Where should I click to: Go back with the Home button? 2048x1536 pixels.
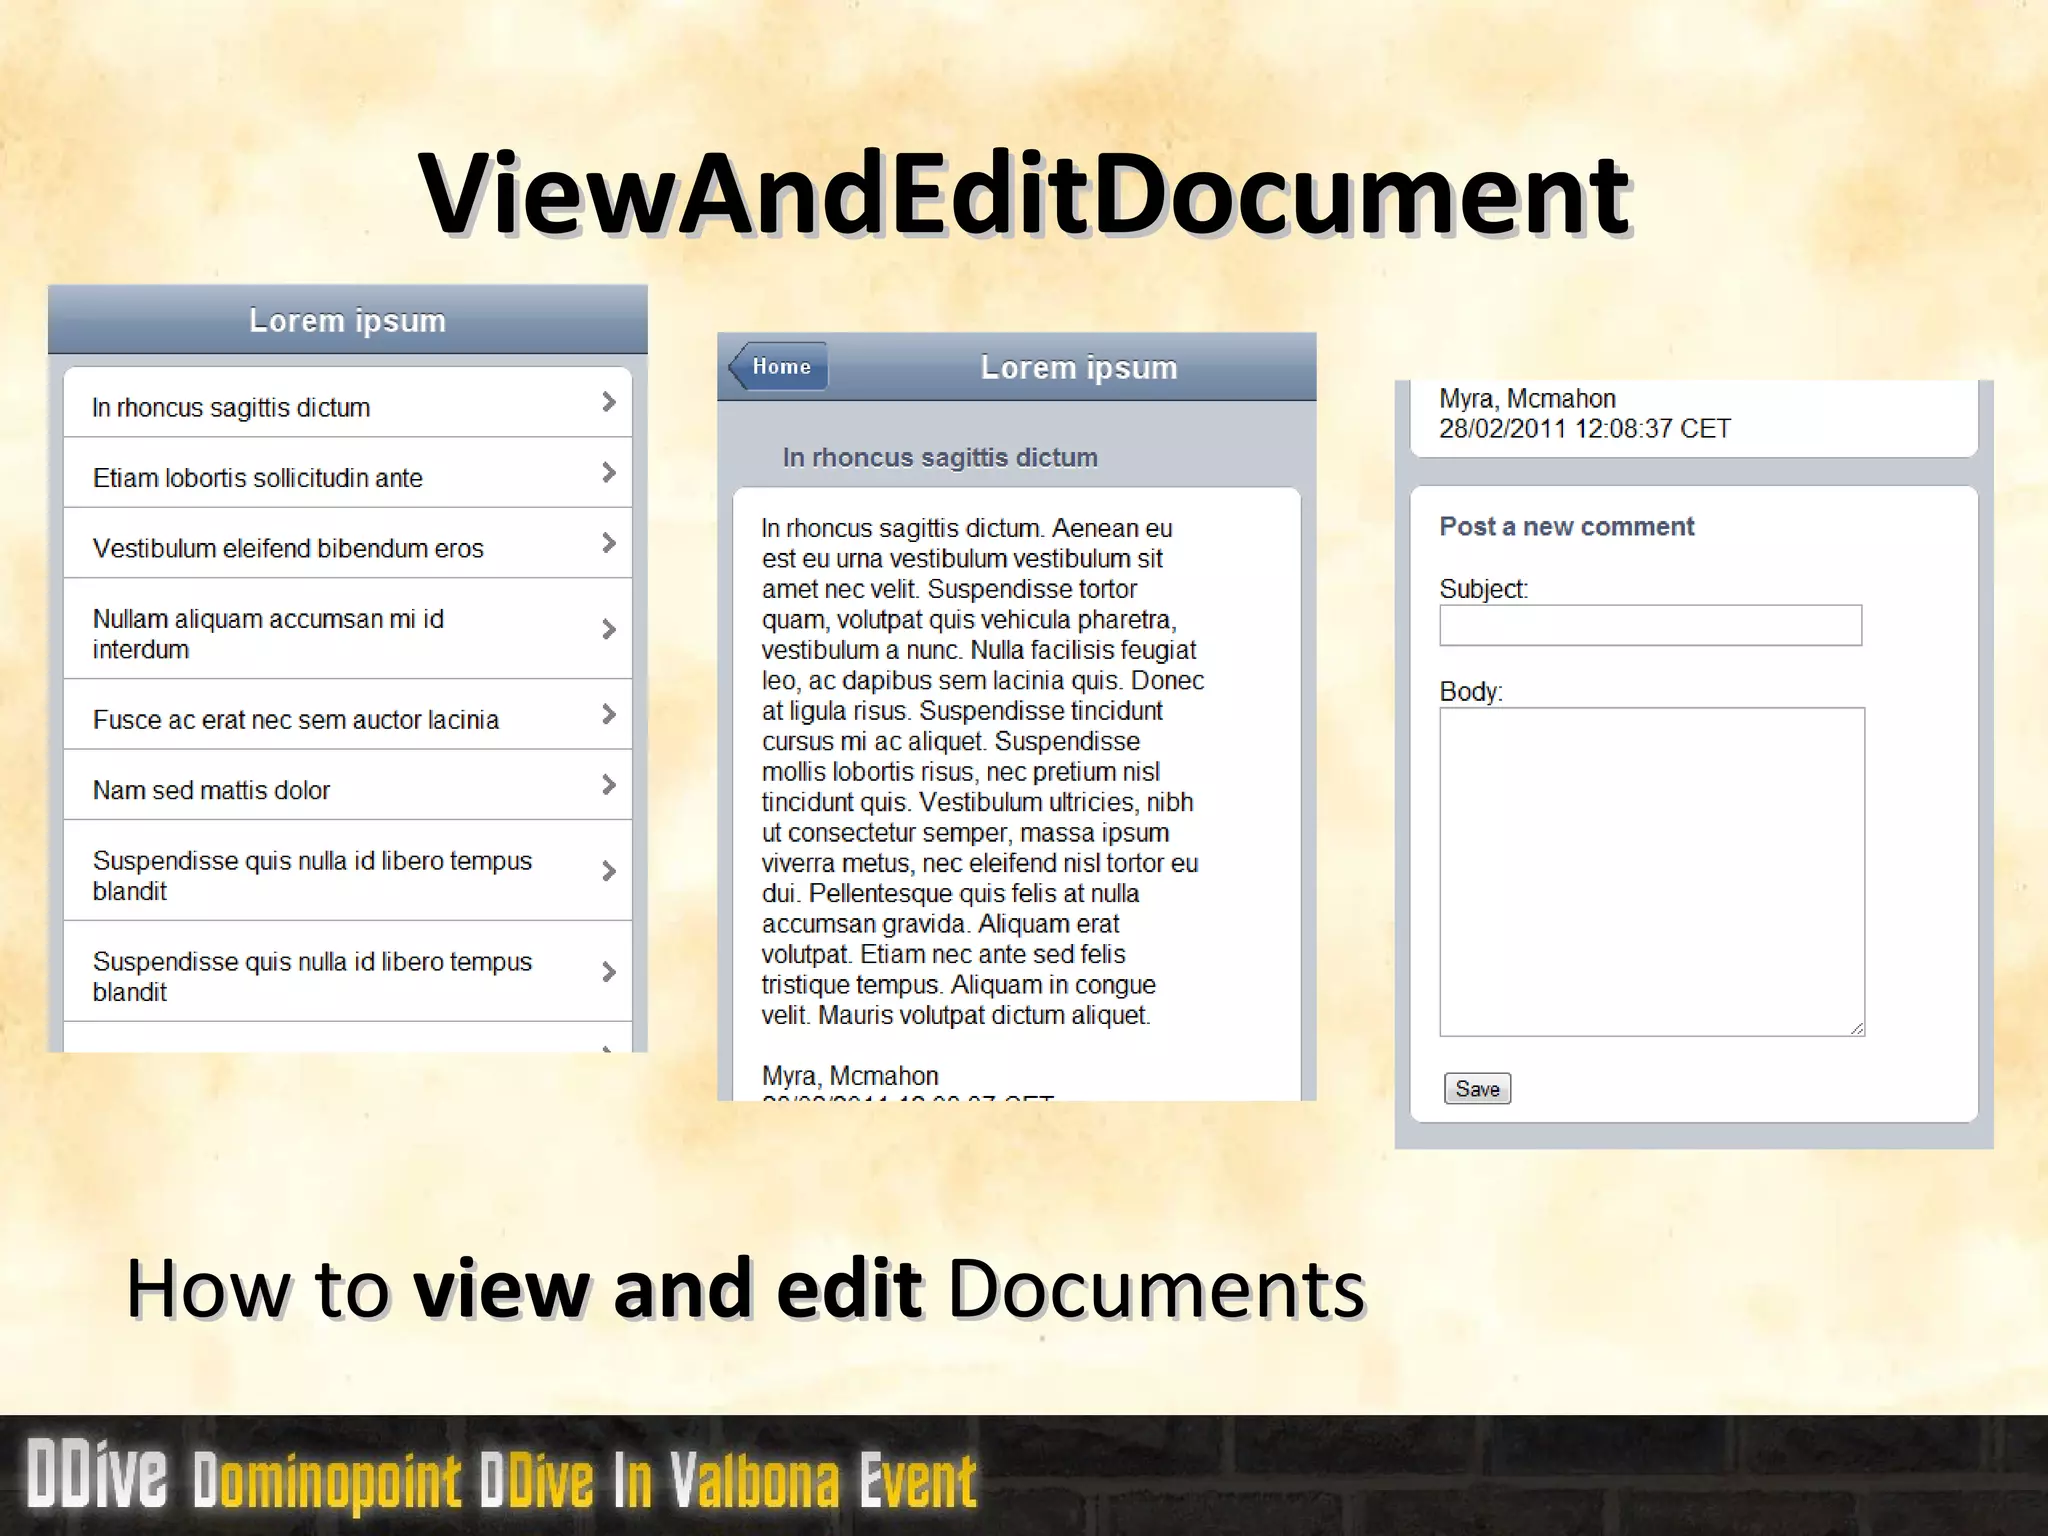pyautogui.click(x=777, y=366)
